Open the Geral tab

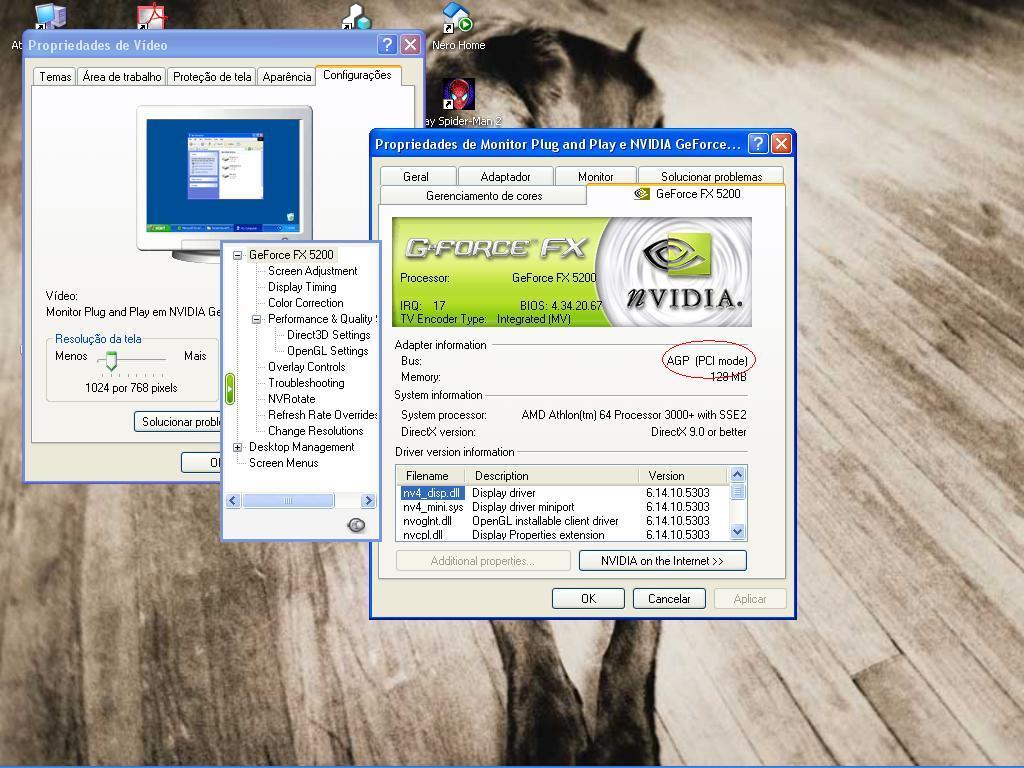point(416,176)
